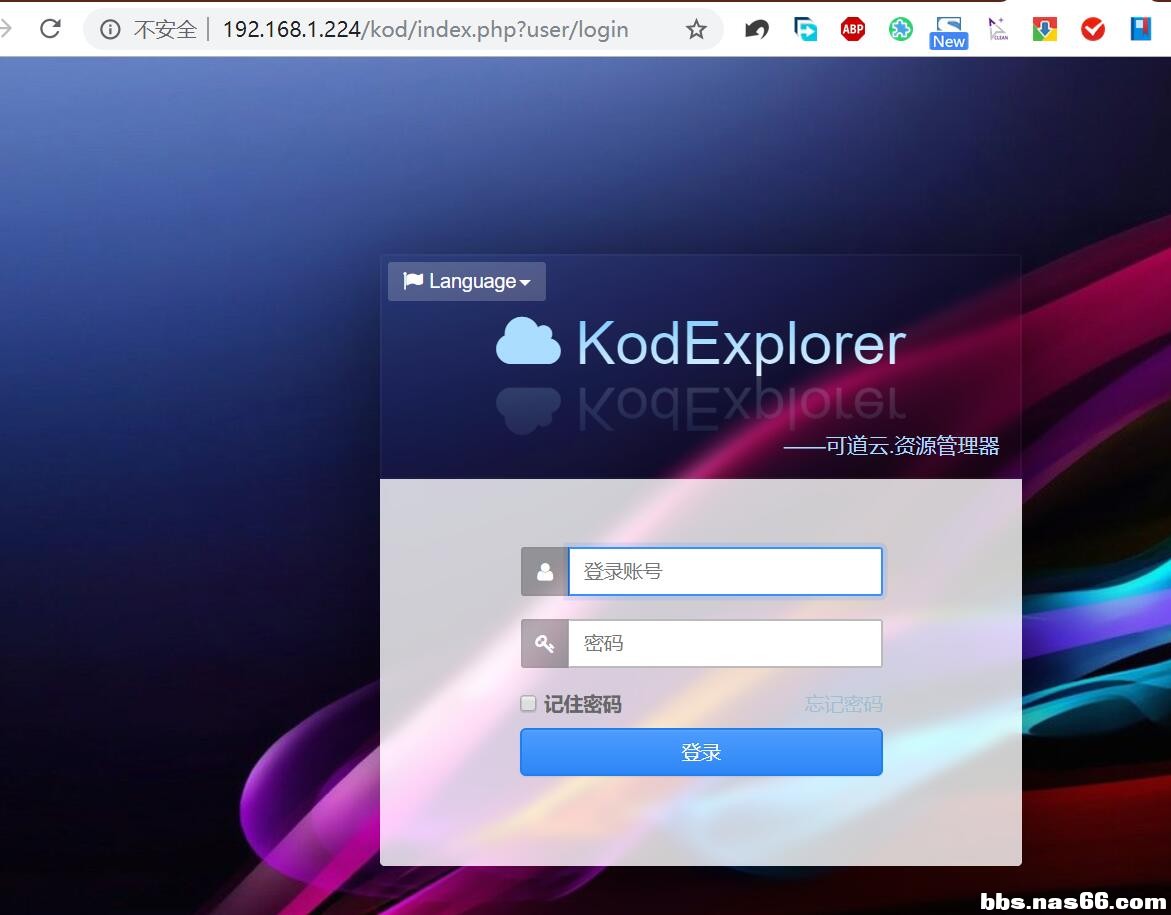Click the user icon beside account field
Image resolution: width=1171 pixels, height=915 pixels.
(x=544, y=571)
